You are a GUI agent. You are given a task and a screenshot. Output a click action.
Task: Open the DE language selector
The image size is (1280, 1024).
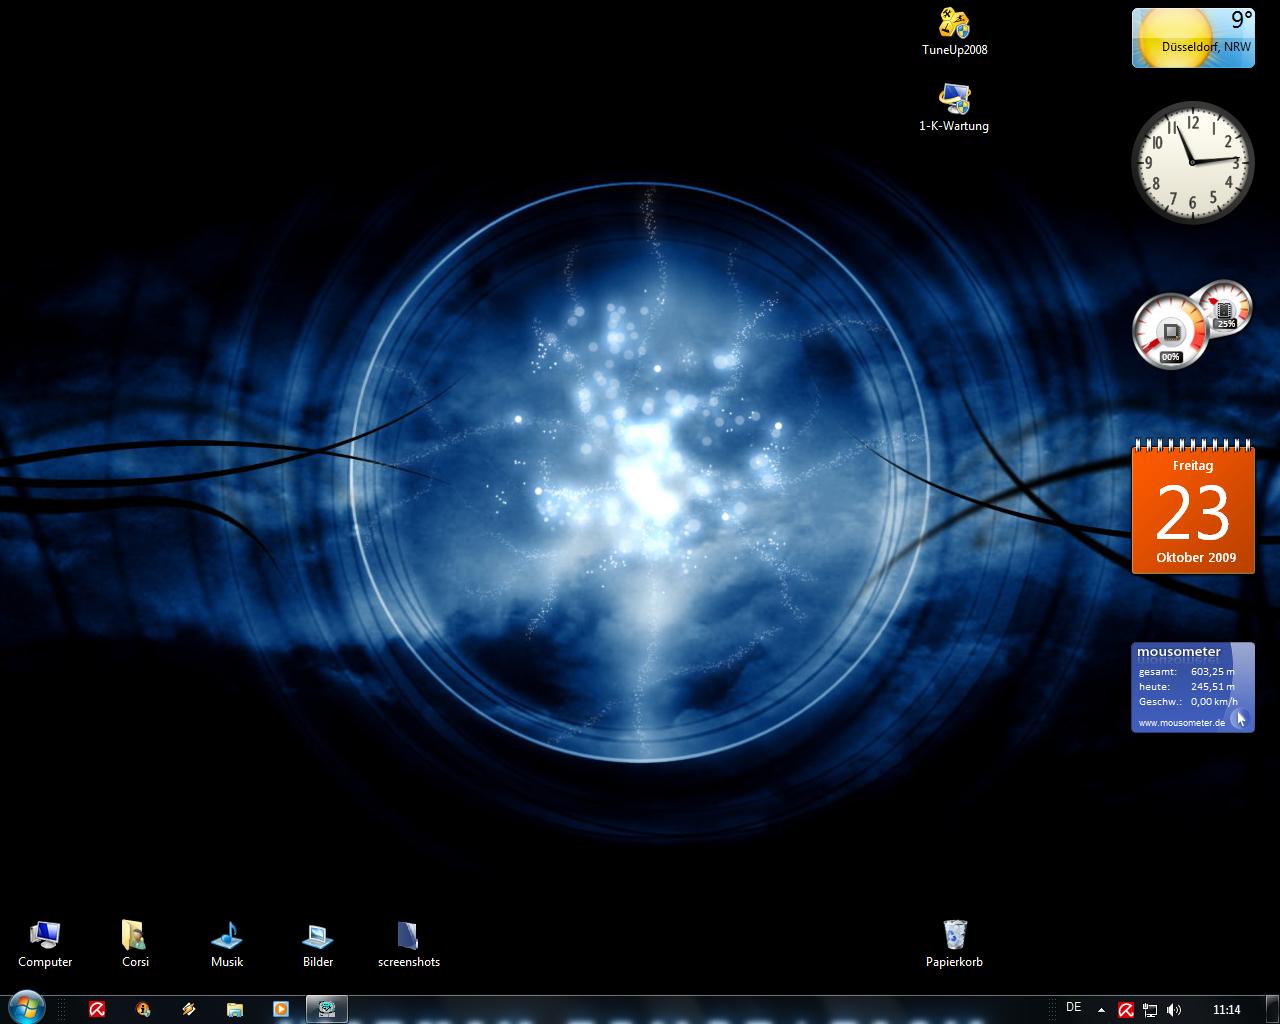[x=1073, y=1008]
